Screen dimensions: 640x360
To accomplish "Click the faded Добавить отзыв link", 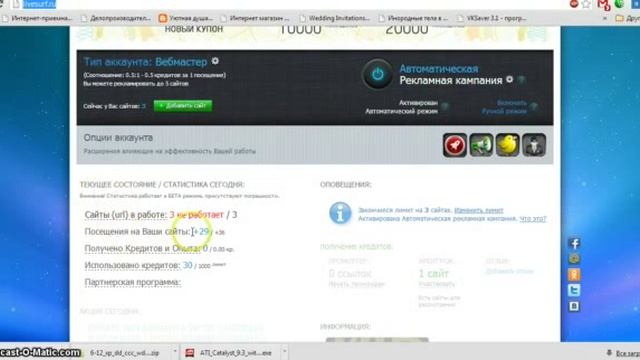I will click(509, 271).
